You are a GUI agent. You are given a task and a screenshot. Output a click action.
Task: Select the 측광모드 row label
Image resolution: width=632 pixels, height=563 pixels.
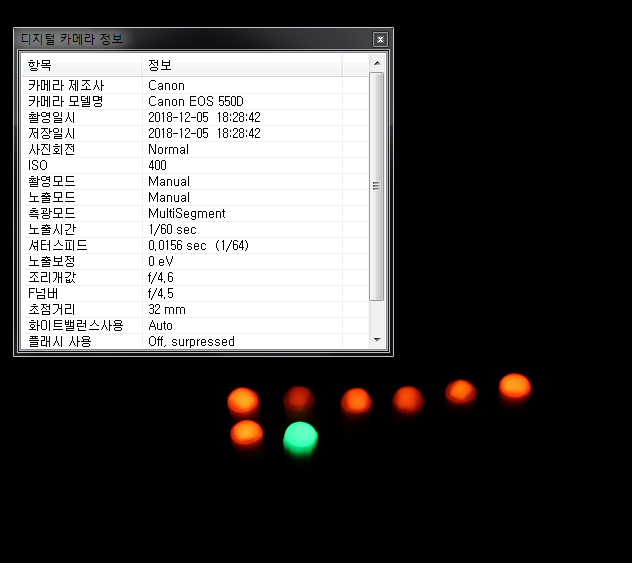52,214
